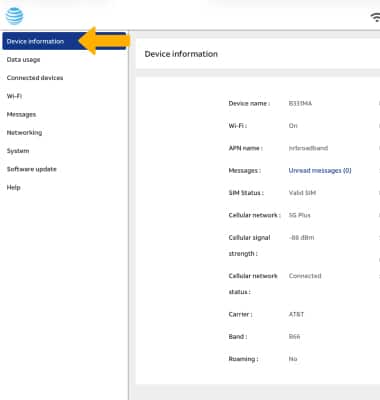This screenshot has width=380, height=400.
Task: Click the Connected network status value
Action: point(305,276)
